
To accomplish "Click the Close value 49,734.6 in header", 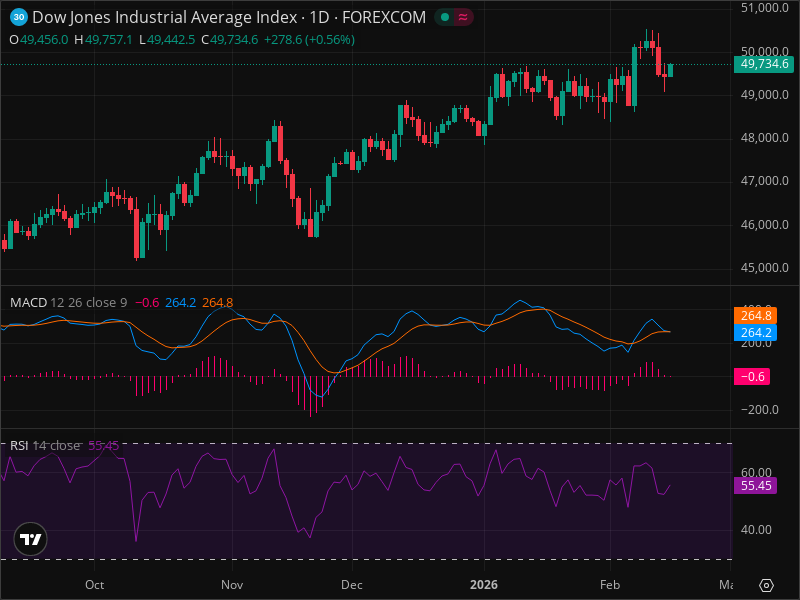I will [x=234, y=40].
